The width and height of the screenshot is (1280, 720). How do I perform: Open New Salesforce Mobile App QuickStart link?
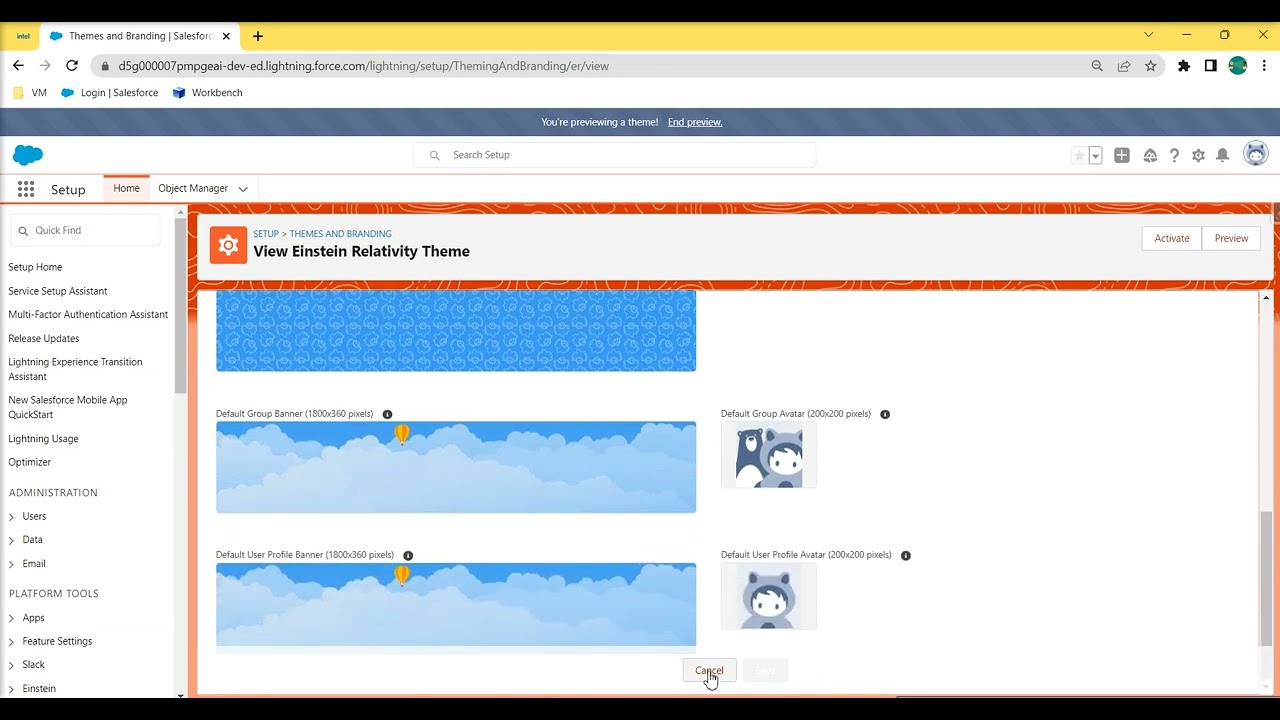[x=68, y=407]
